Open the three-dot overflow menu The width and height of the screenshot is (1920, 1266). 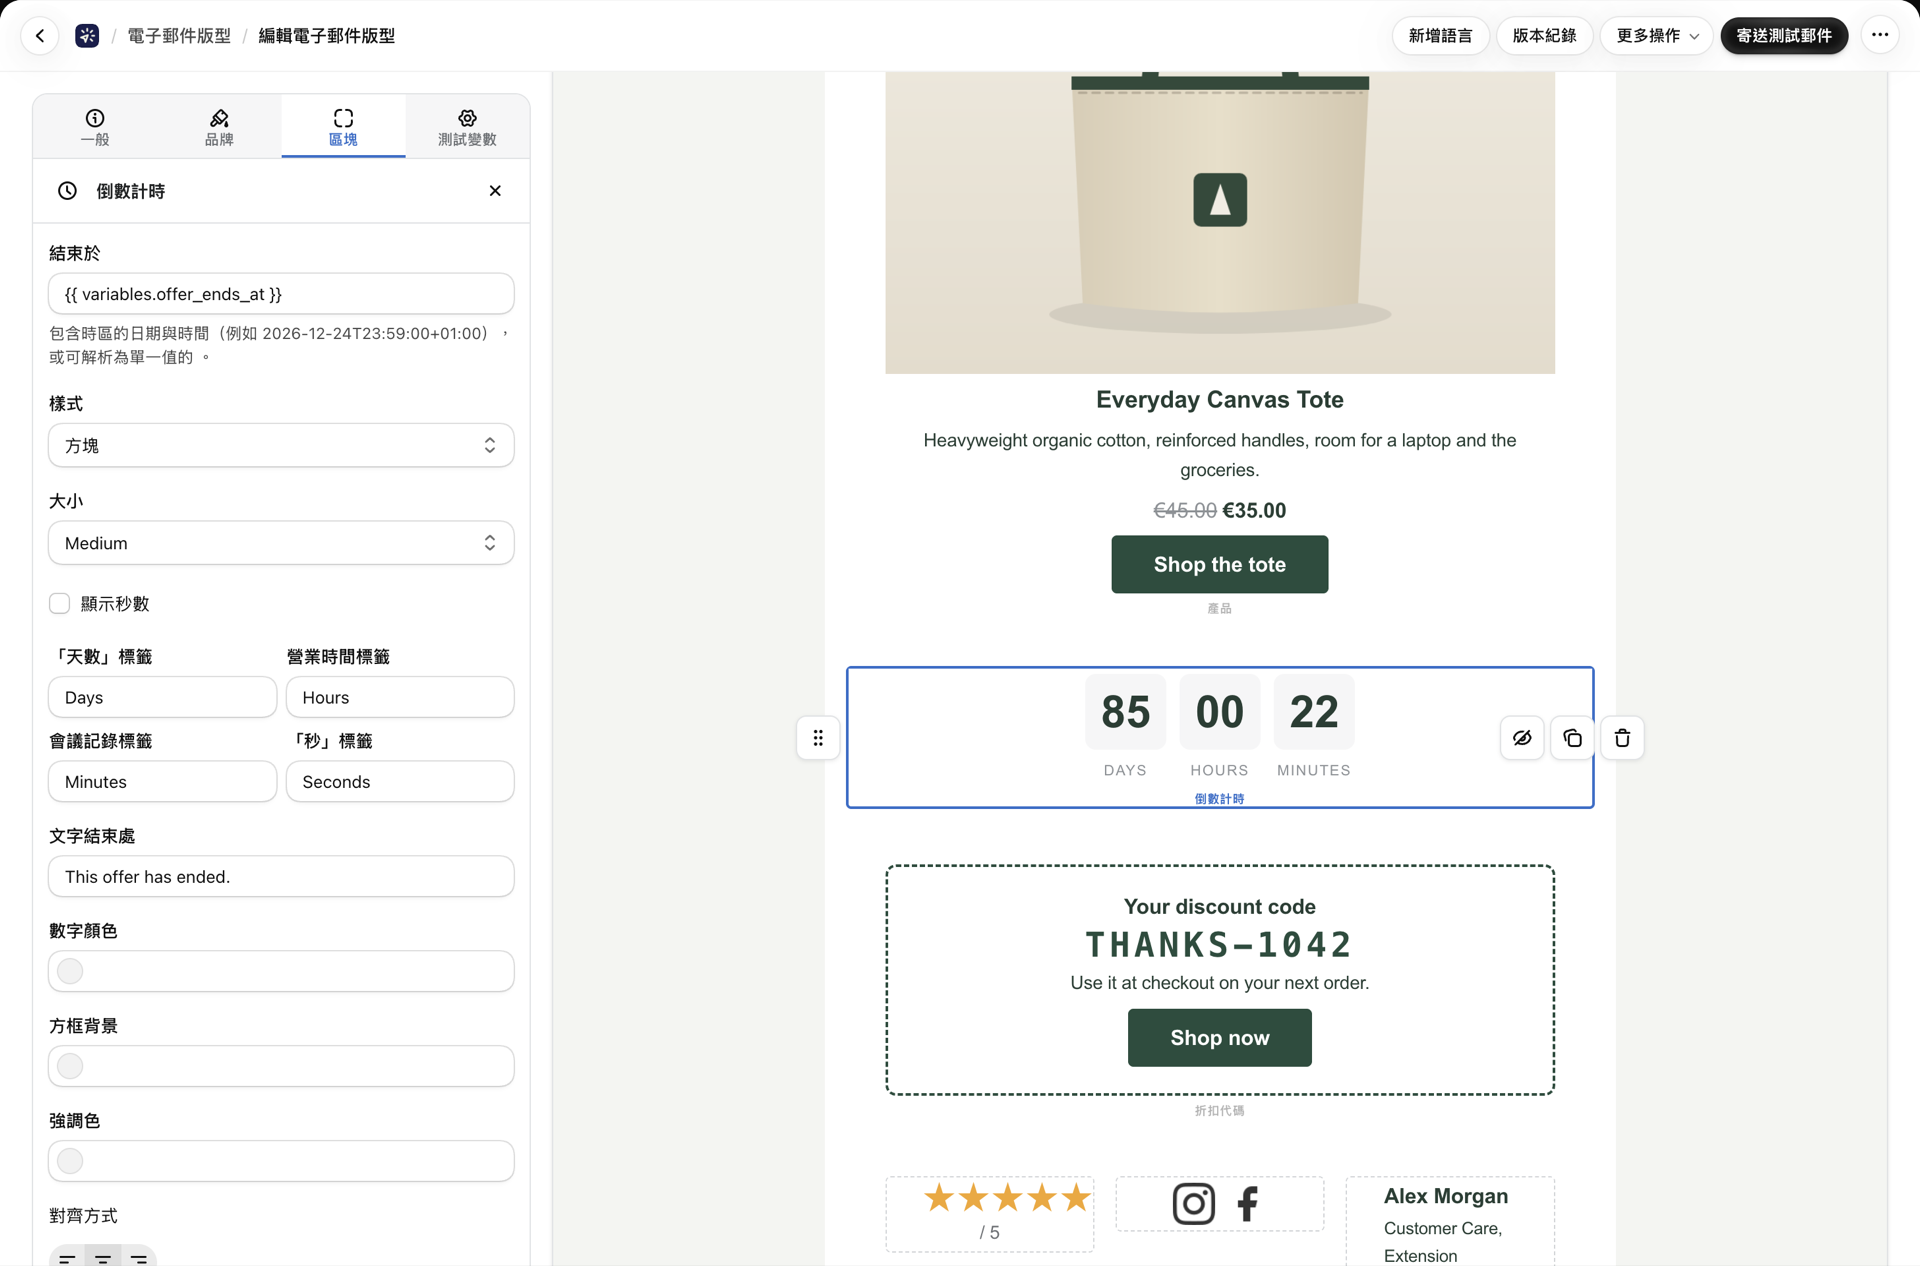(x=1880, y=36)
